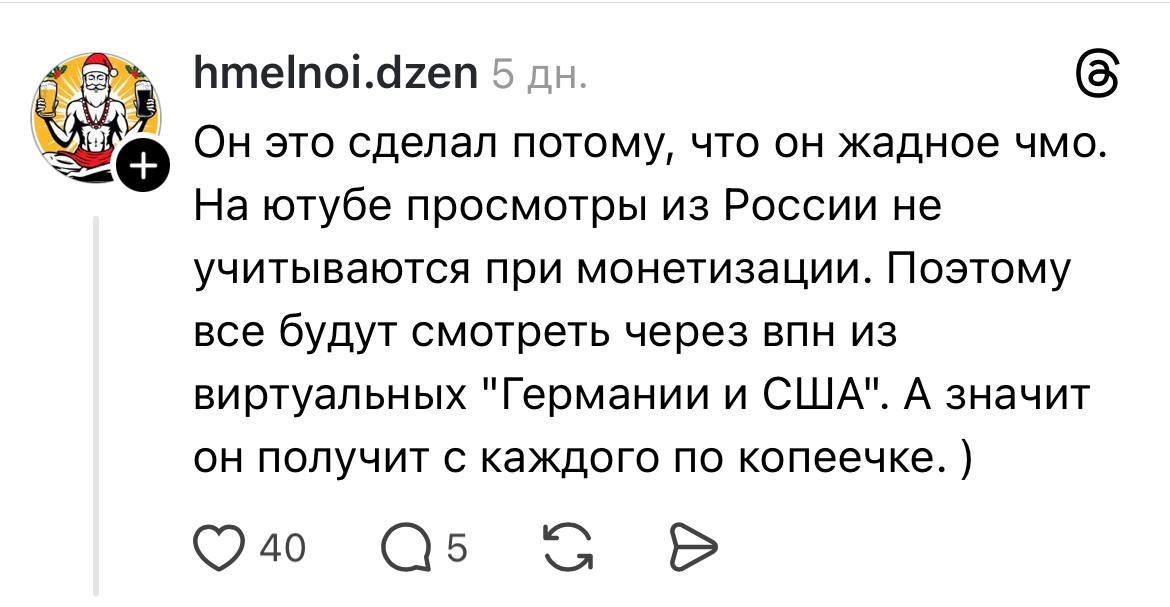This screenshot has height=607, width=1170.
Task: Click the thread line below the avatar
Action: pyautogui.click(x=96, y=400)
